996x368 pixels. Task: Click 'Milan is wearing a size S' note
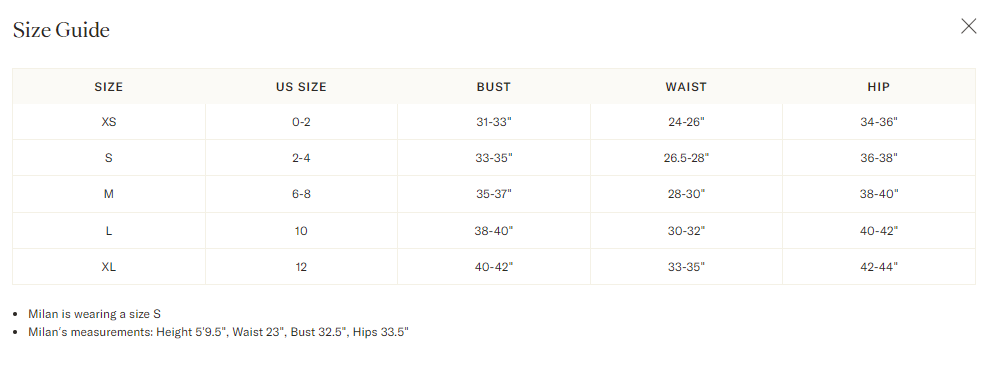(95, 314)
